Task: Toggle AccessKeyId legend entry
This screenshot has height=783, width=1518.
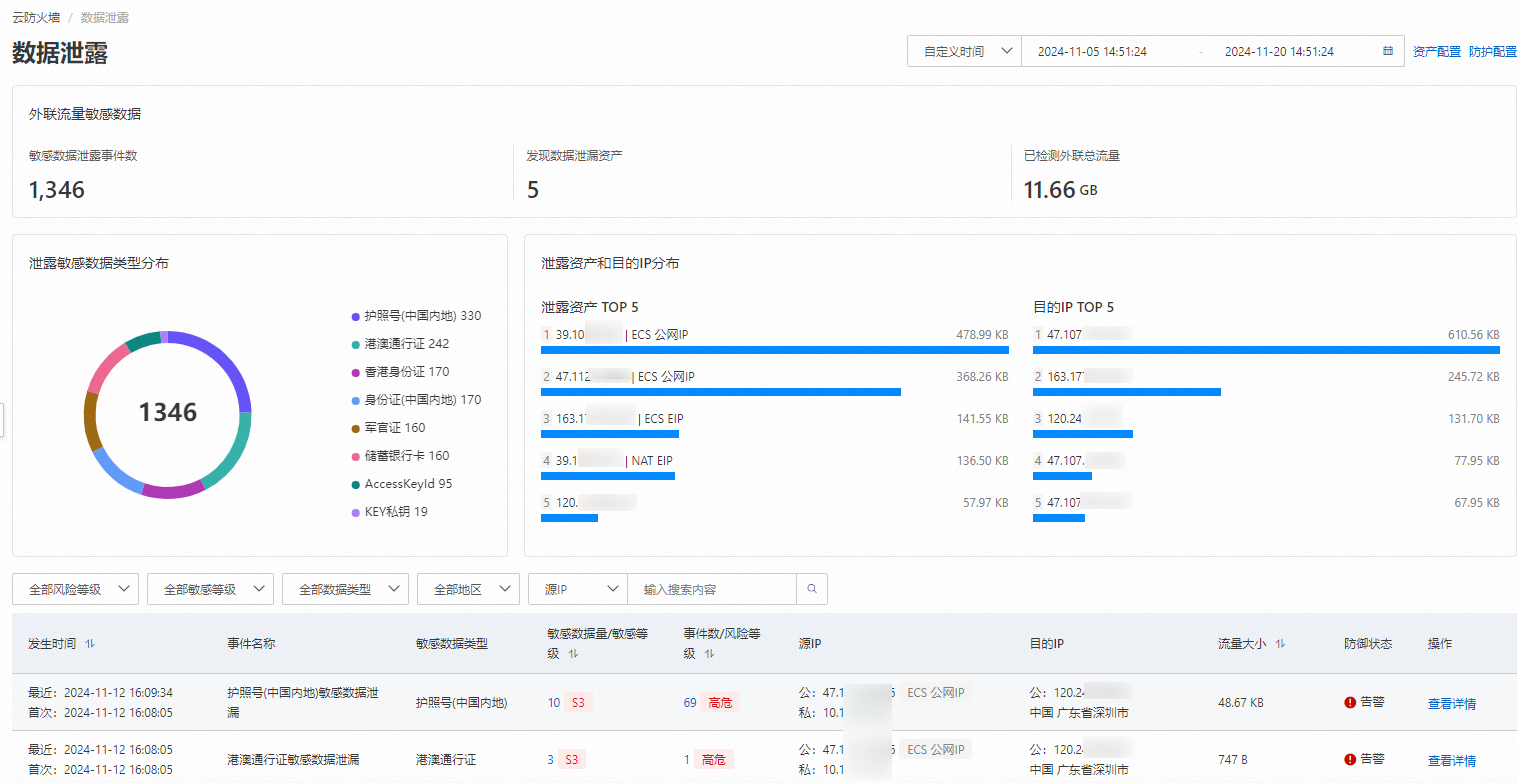Action: point(401,484)
